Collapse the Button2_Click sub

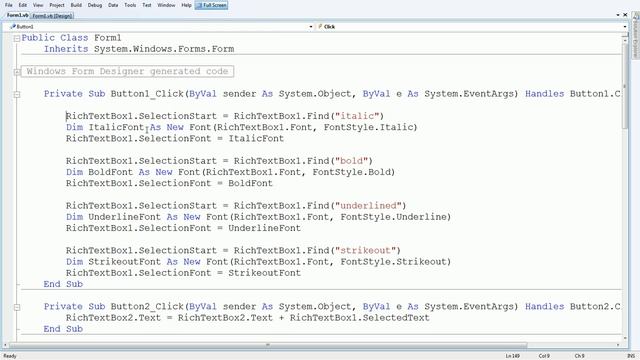pyautogui.click(x=17, y=307)
